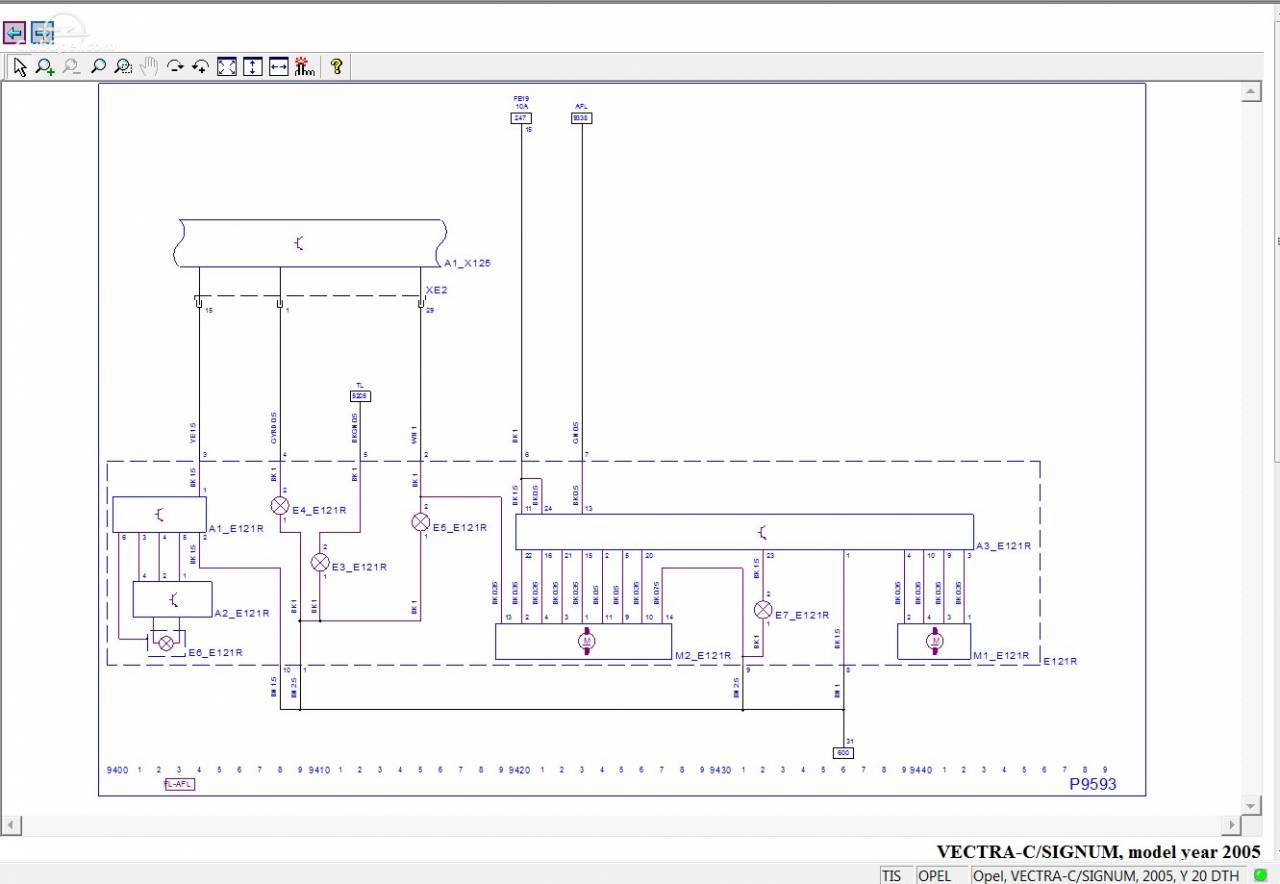Click the E7_E121R lamp symbol

click(x=763, y=609)
